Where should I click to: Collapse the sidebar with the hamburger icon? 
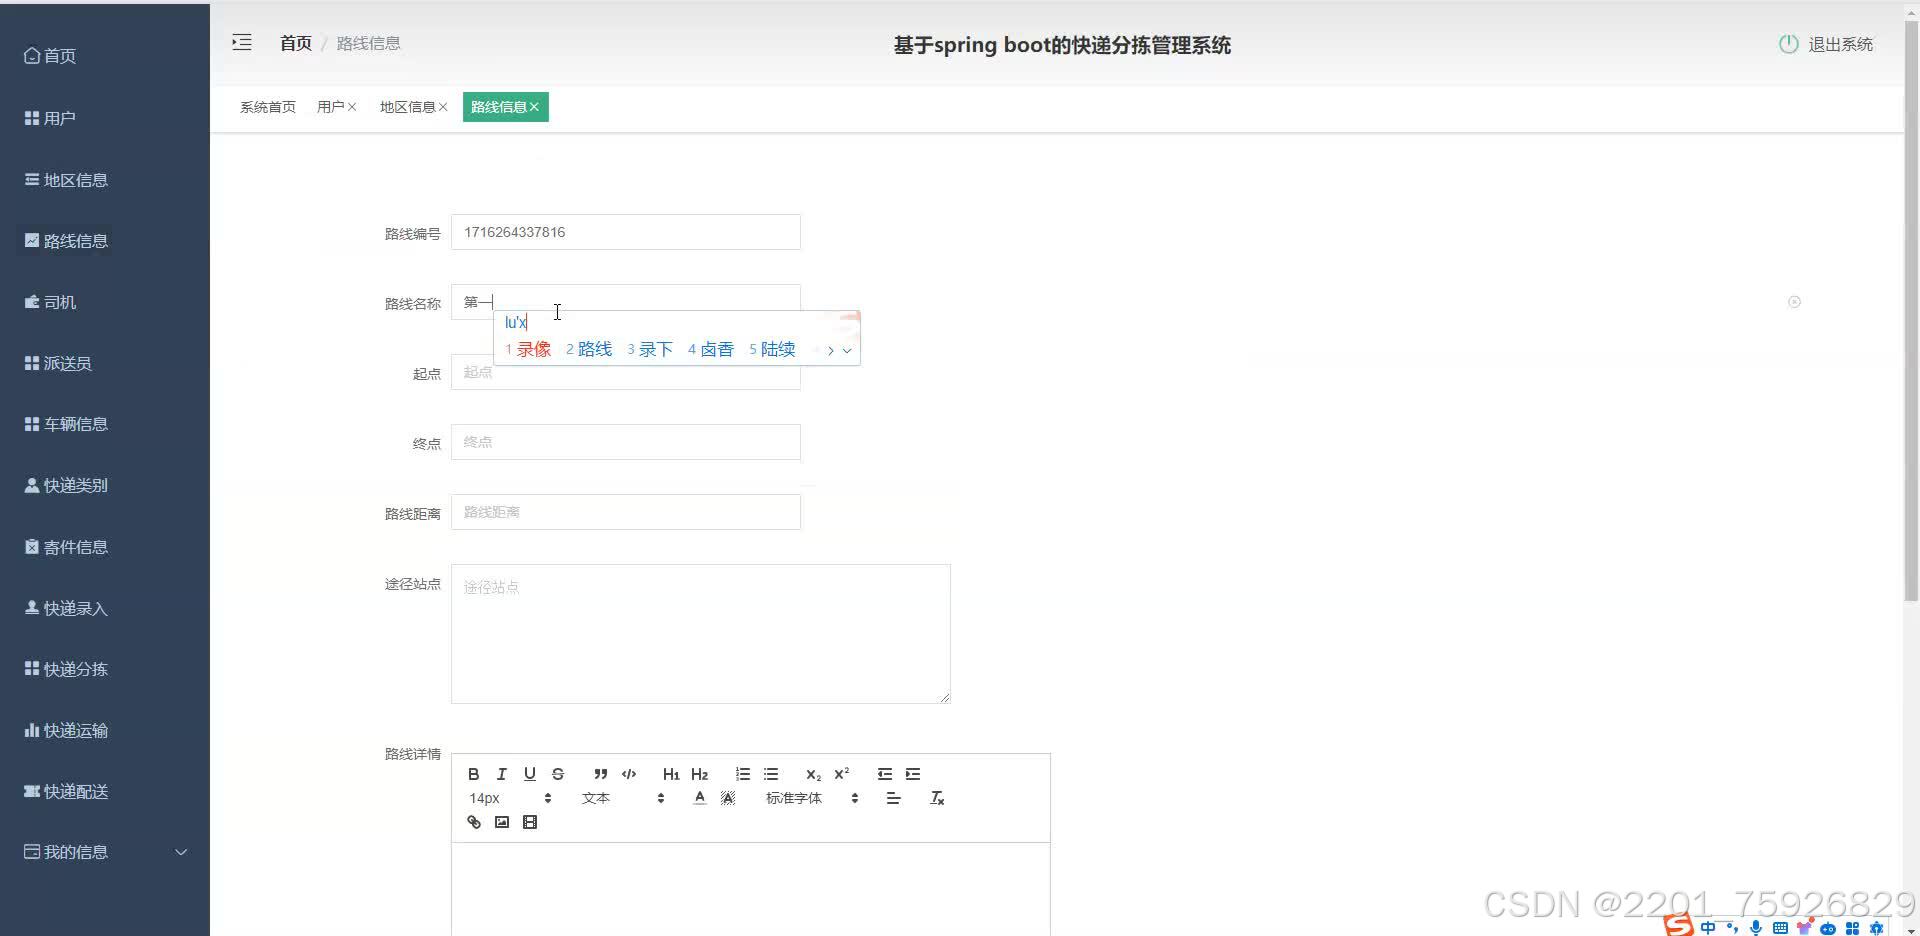242,42
